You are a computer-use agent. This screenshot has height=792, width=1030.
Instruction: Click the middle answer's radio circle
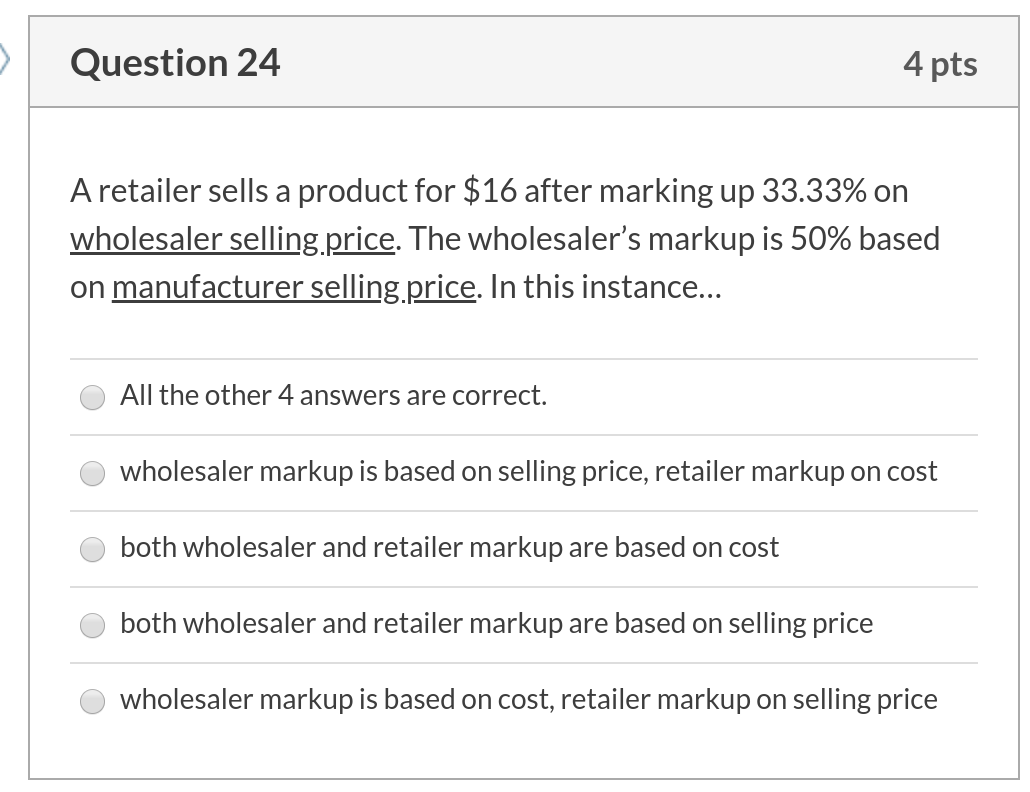point(92,549)
